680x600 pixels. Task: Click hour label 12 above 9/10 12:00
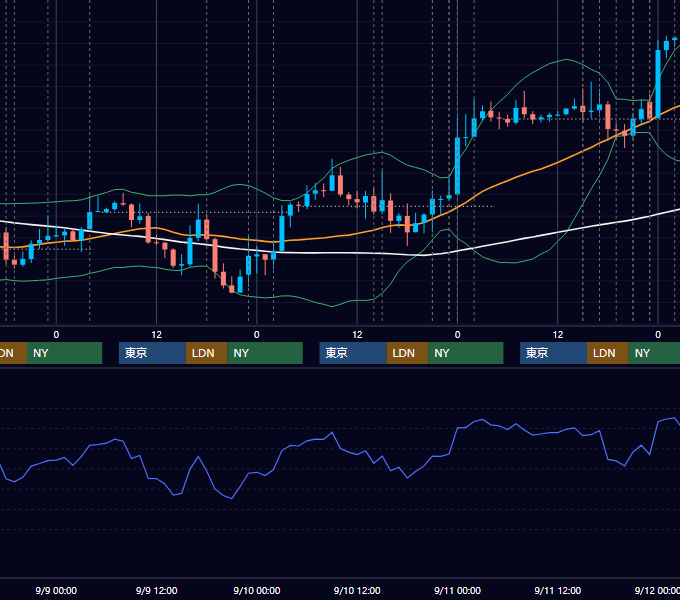tap(357, 335)
